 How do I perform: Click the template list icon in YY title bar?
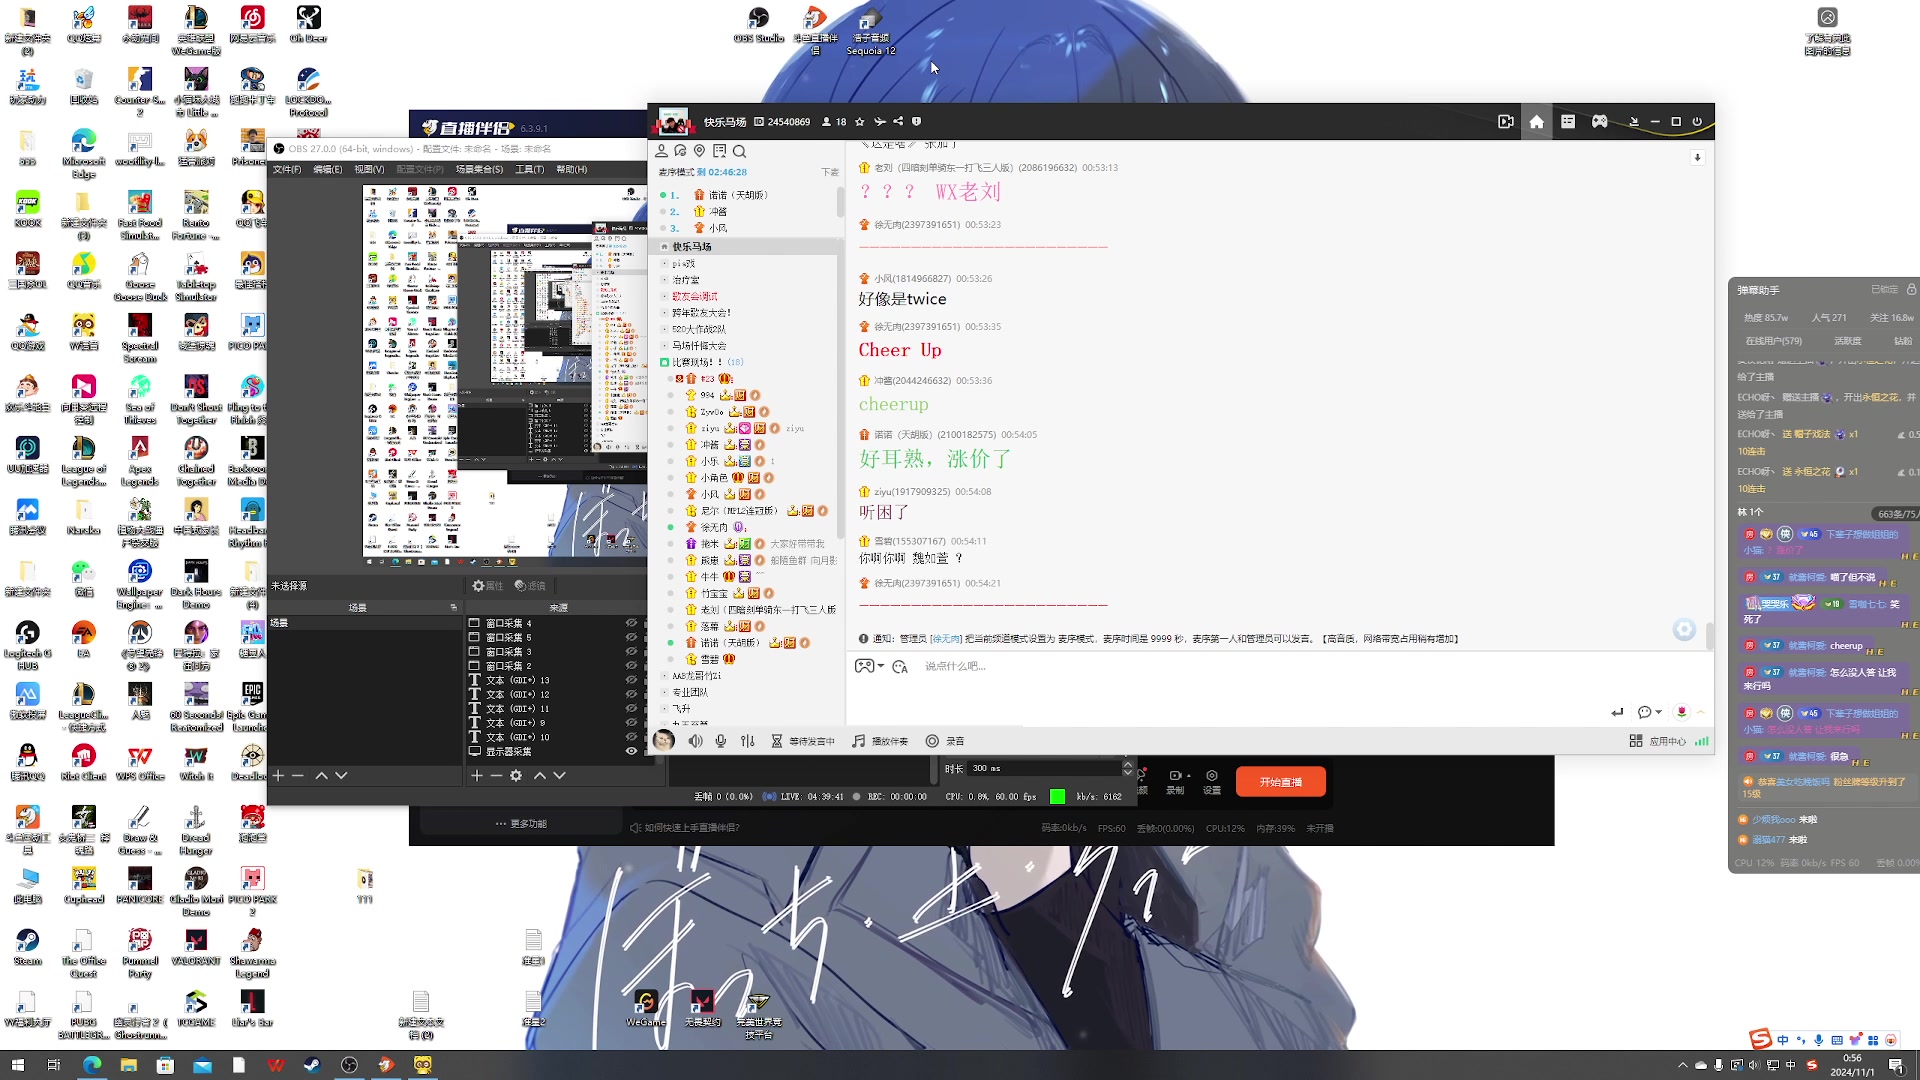pos(1568,122)
